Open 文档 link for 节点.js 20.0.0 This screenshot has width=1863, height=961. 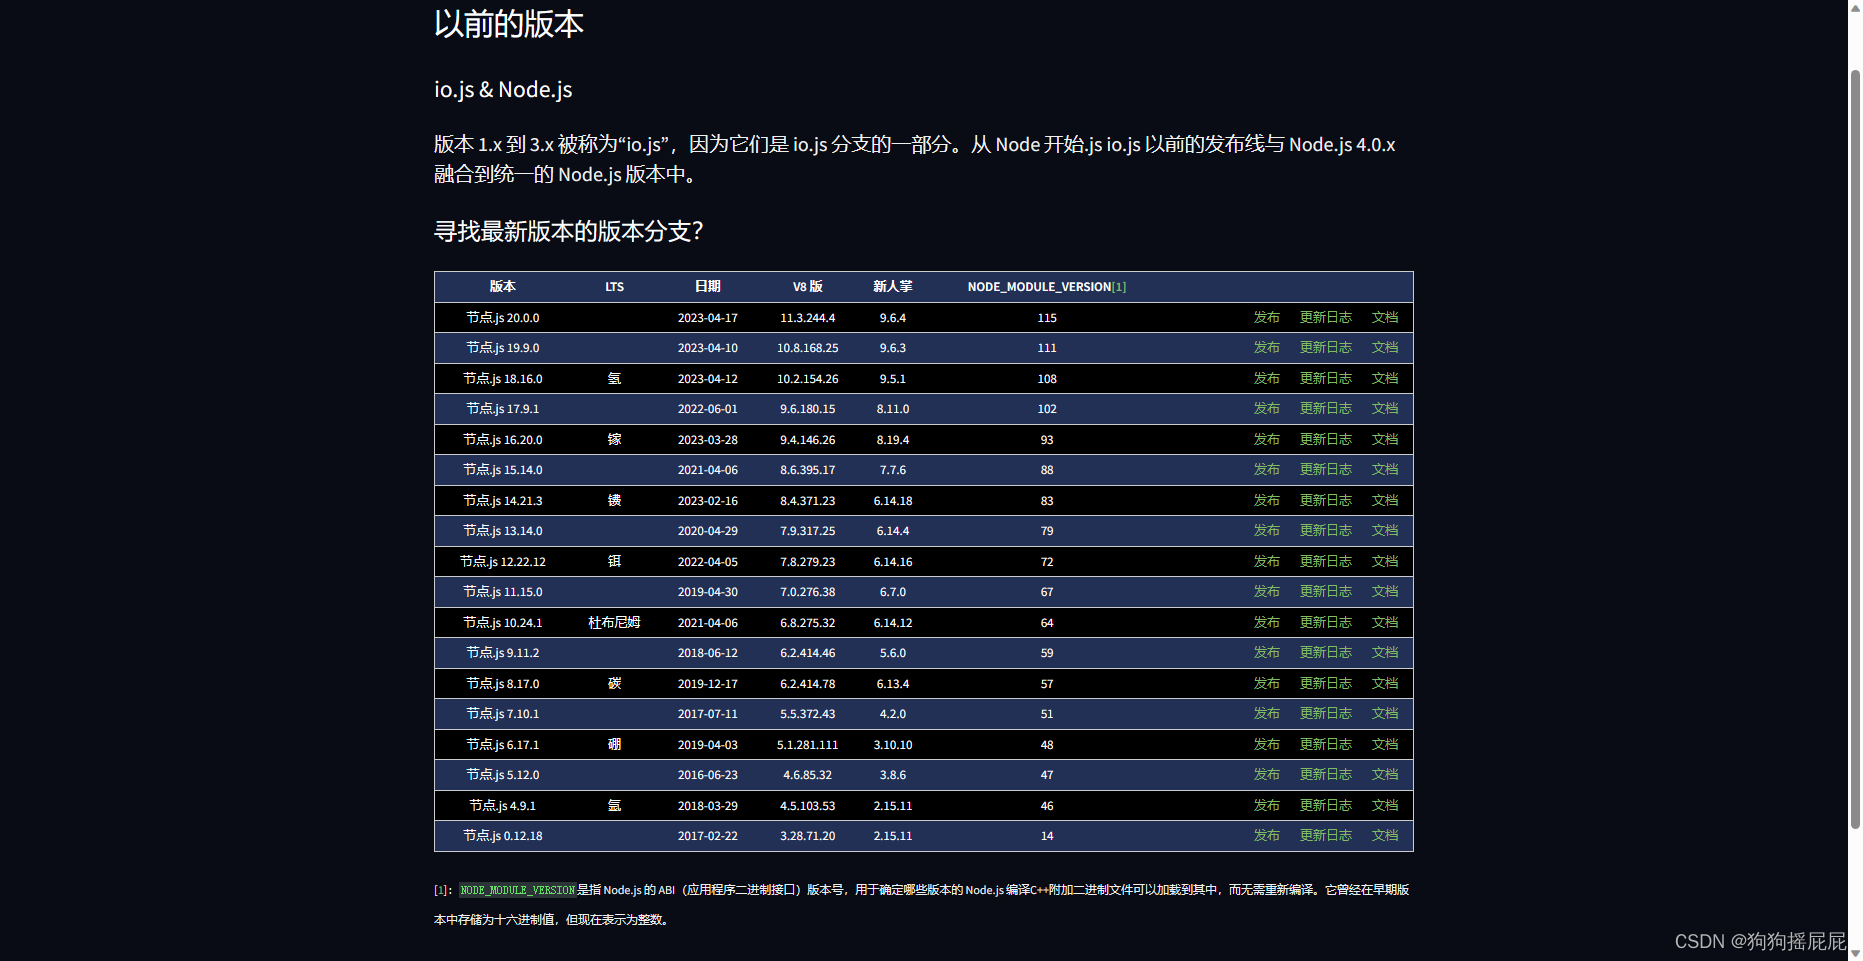point(1384,317)
